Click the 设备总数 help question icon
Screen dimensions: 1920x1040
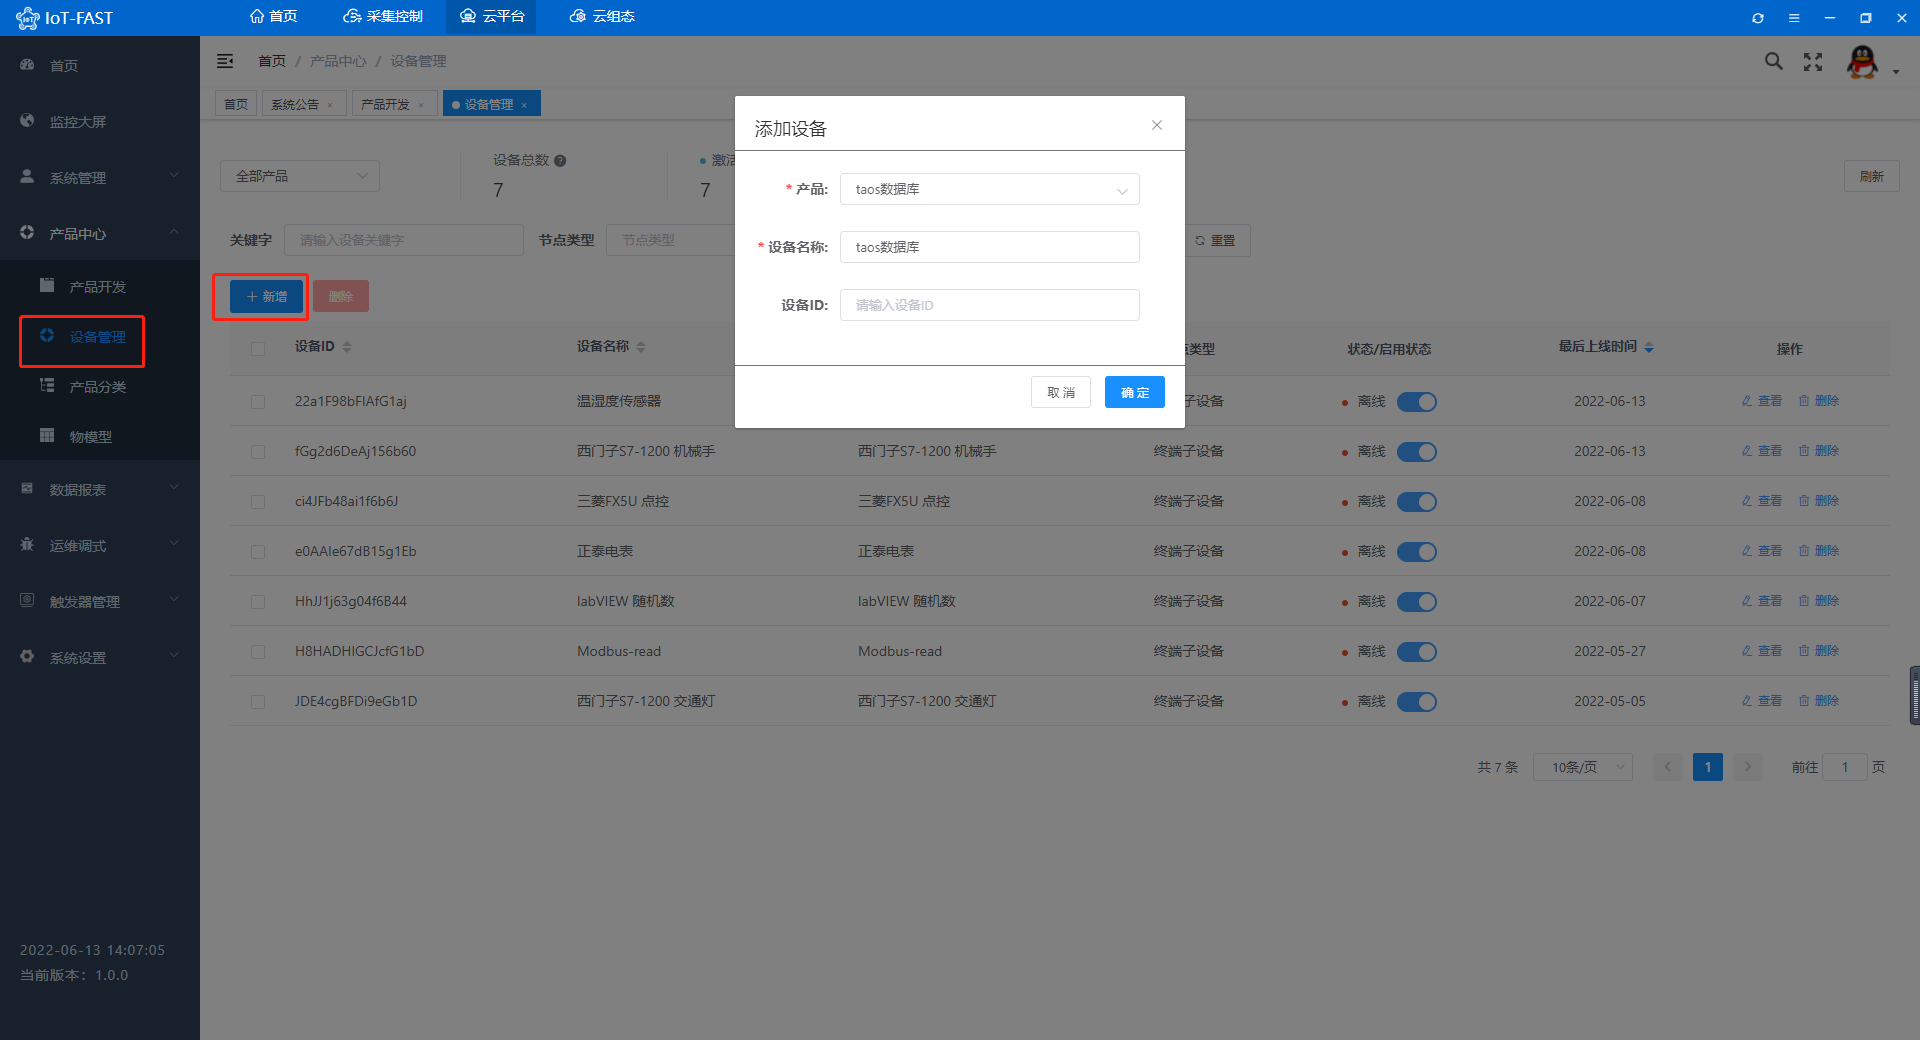[560, 161]
